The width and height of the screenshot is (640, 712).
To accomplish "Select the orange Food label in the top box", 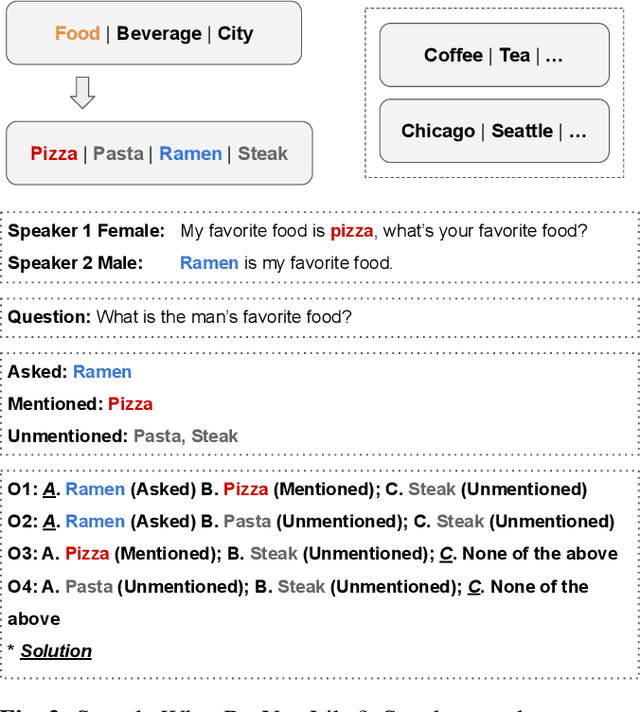I will (77, 34).
